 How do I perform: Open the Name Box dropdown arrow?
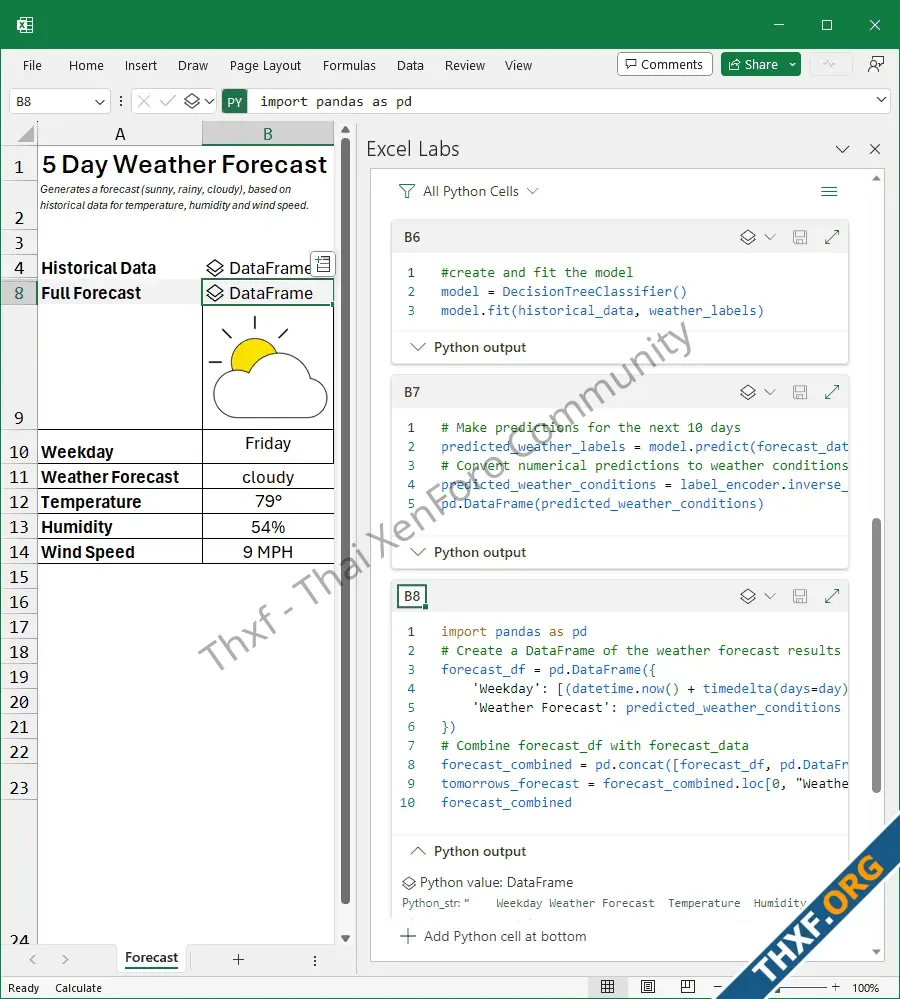pyautogui.click(x=100, y=101)
